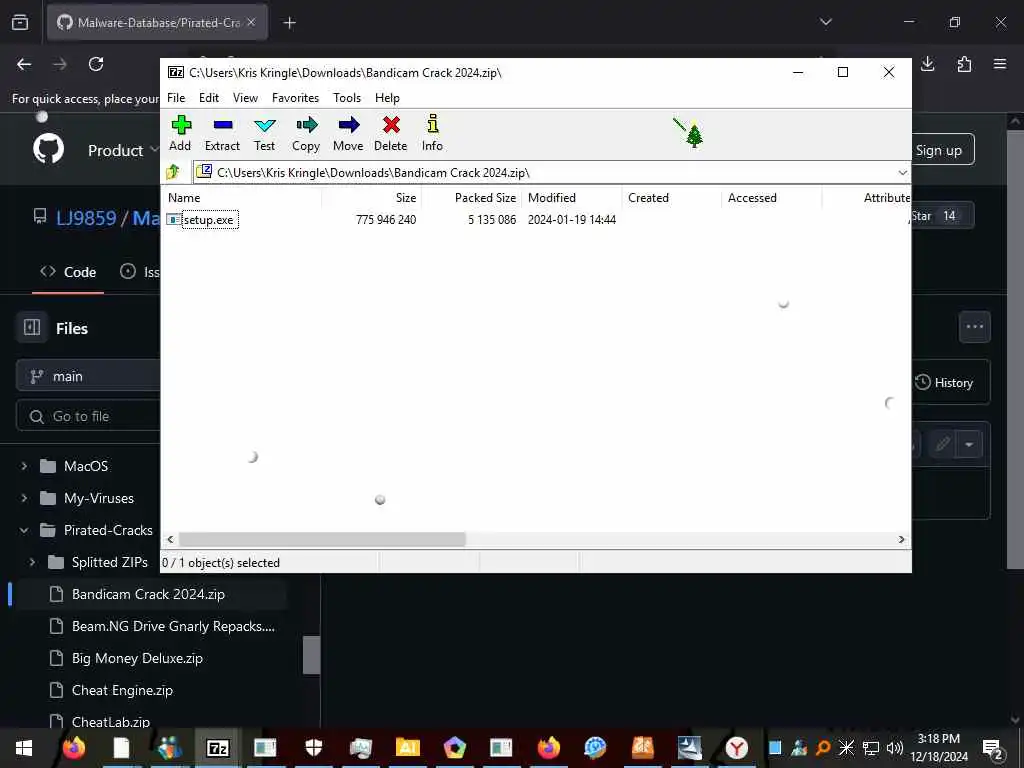Open the File menu
Viewport: 1024px width, 768px height.
[176, 98]
